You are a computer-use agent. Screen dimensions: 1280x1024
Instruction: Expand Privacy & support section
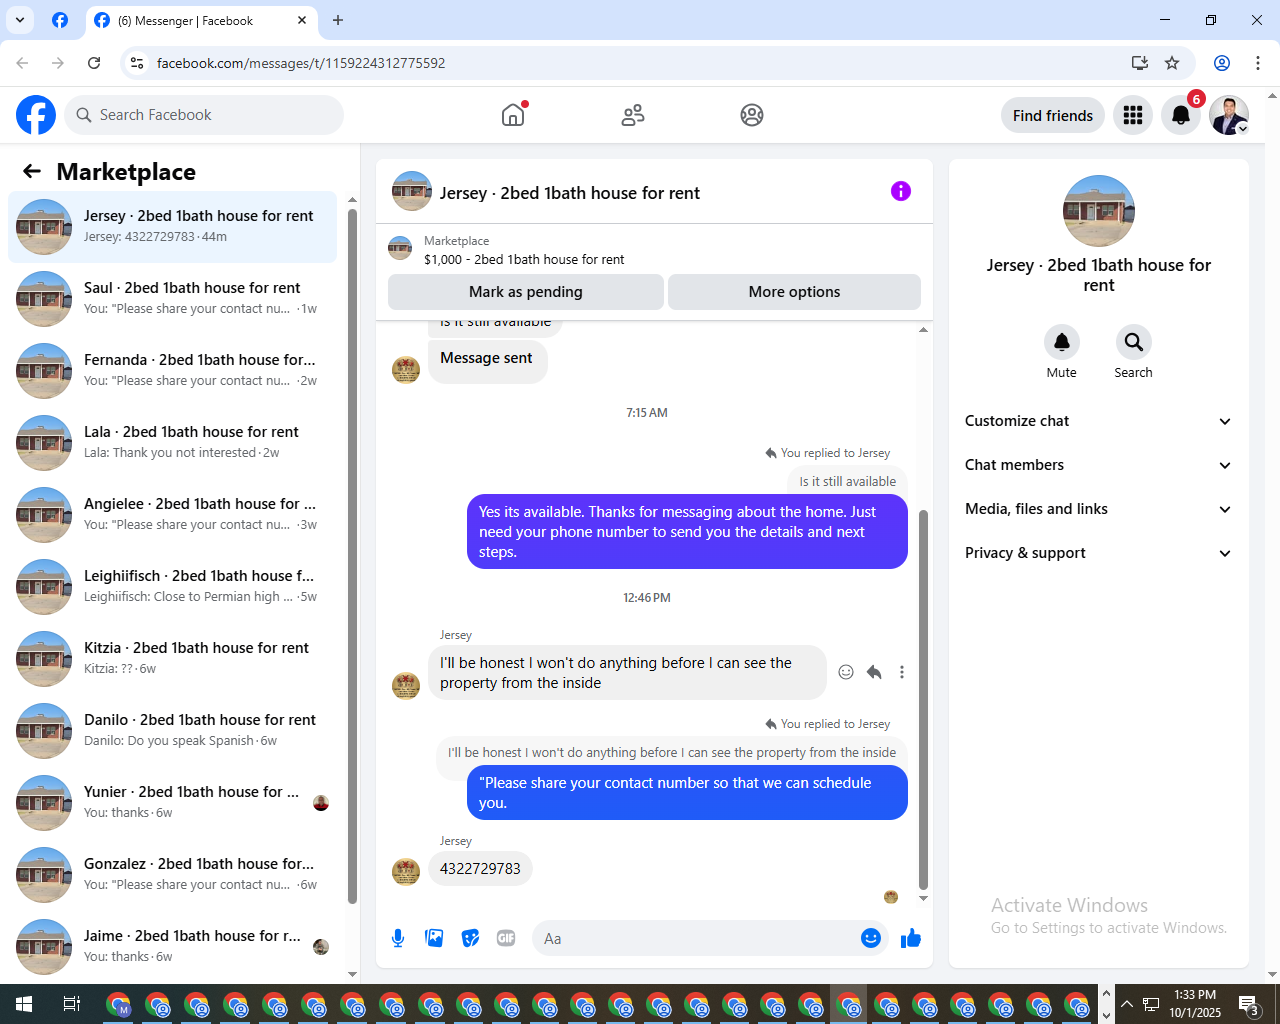coord(1098,553)
